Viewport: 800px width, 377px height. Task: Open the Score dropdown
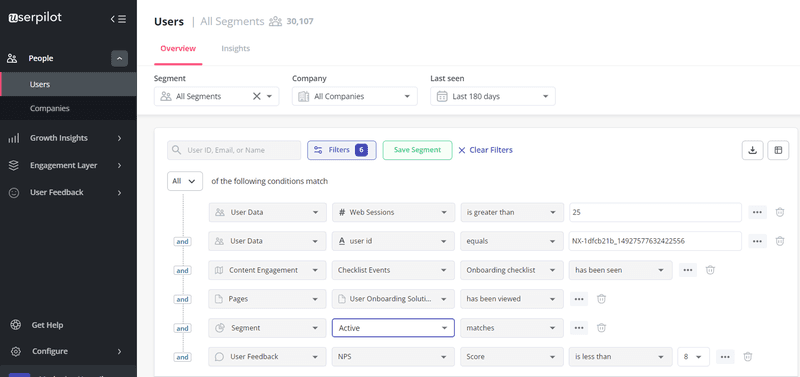[x=512, y=357]
